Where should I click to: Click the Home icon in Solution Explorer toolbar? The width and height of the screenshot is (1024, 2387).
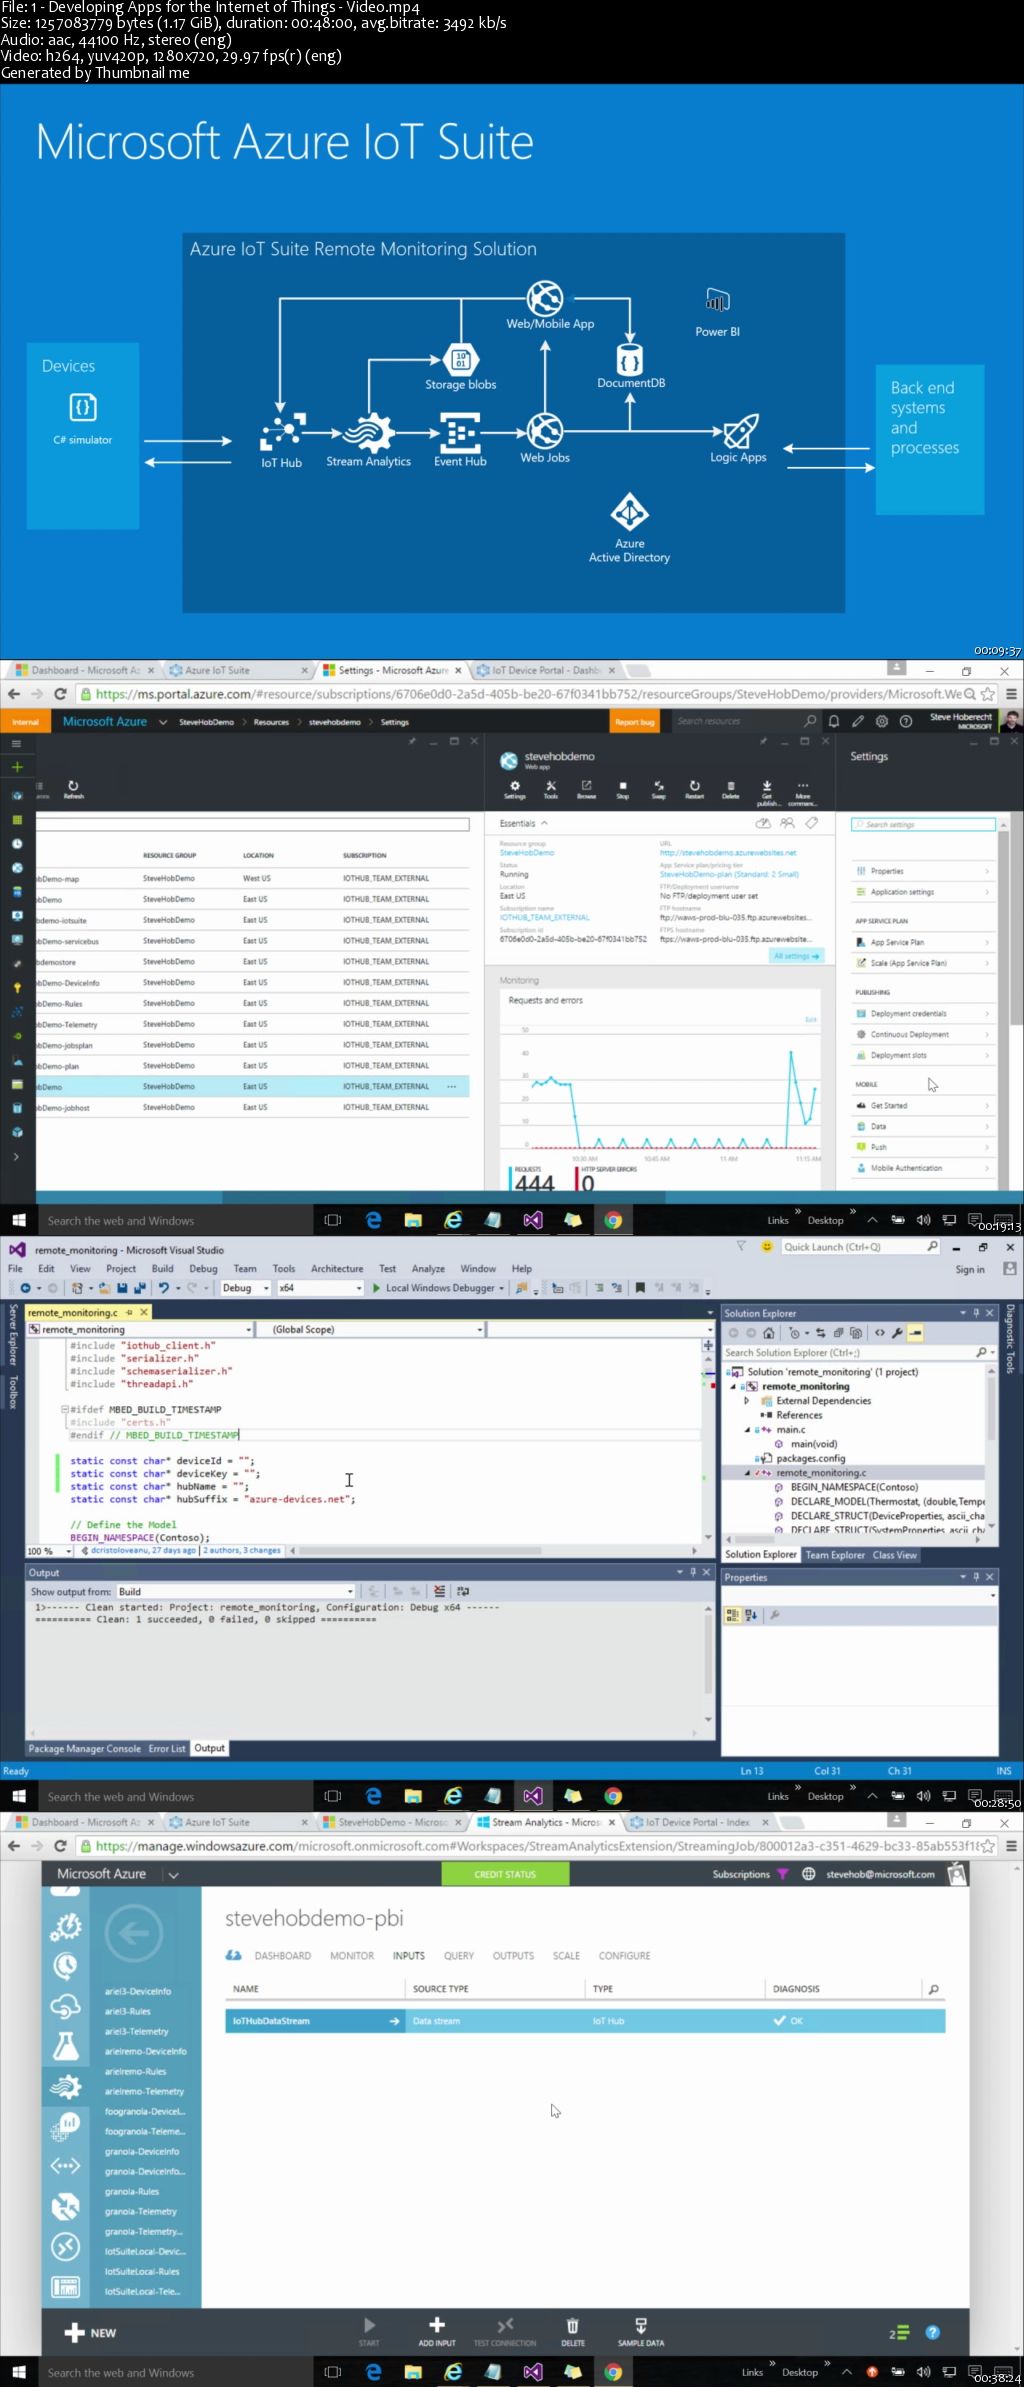click(x=768, y=1333)
